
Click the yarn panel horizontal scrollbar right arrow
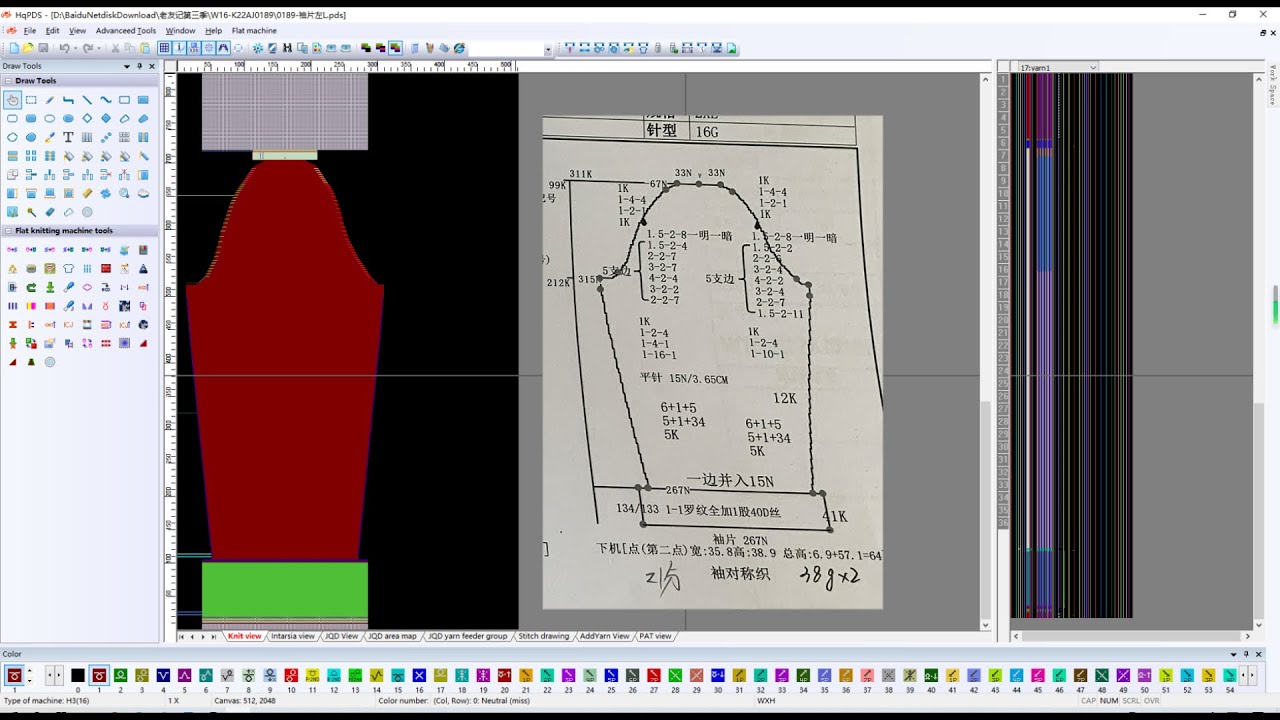(x=1247, y=636)
